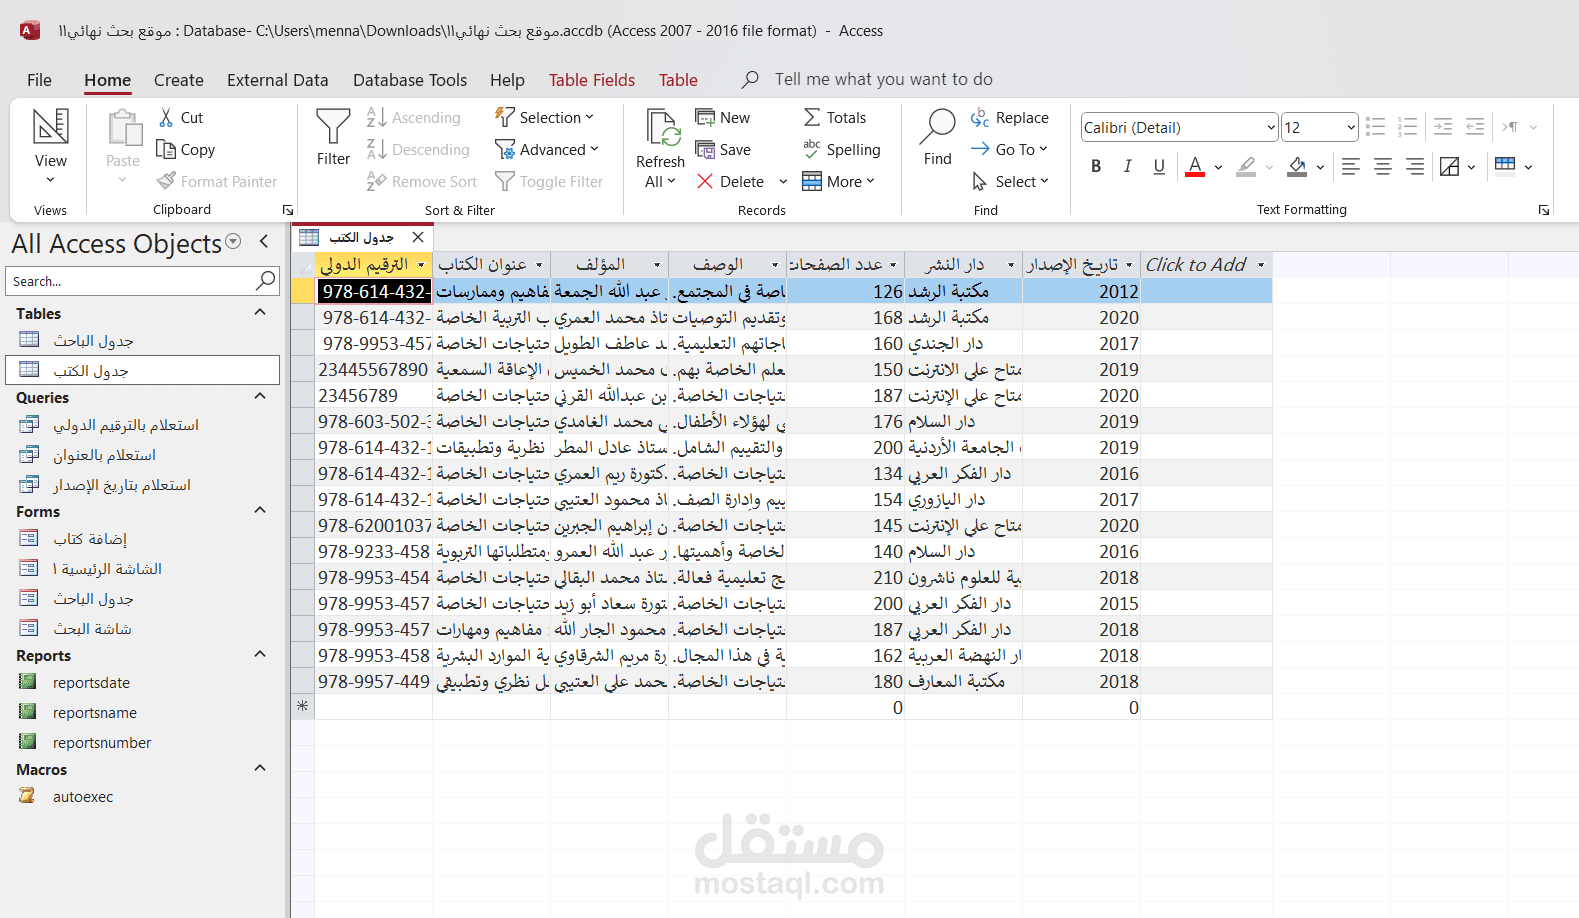Open font size 12 dropdown
The height and width of the screenshot is (918, 1579).
(1351, 127)
